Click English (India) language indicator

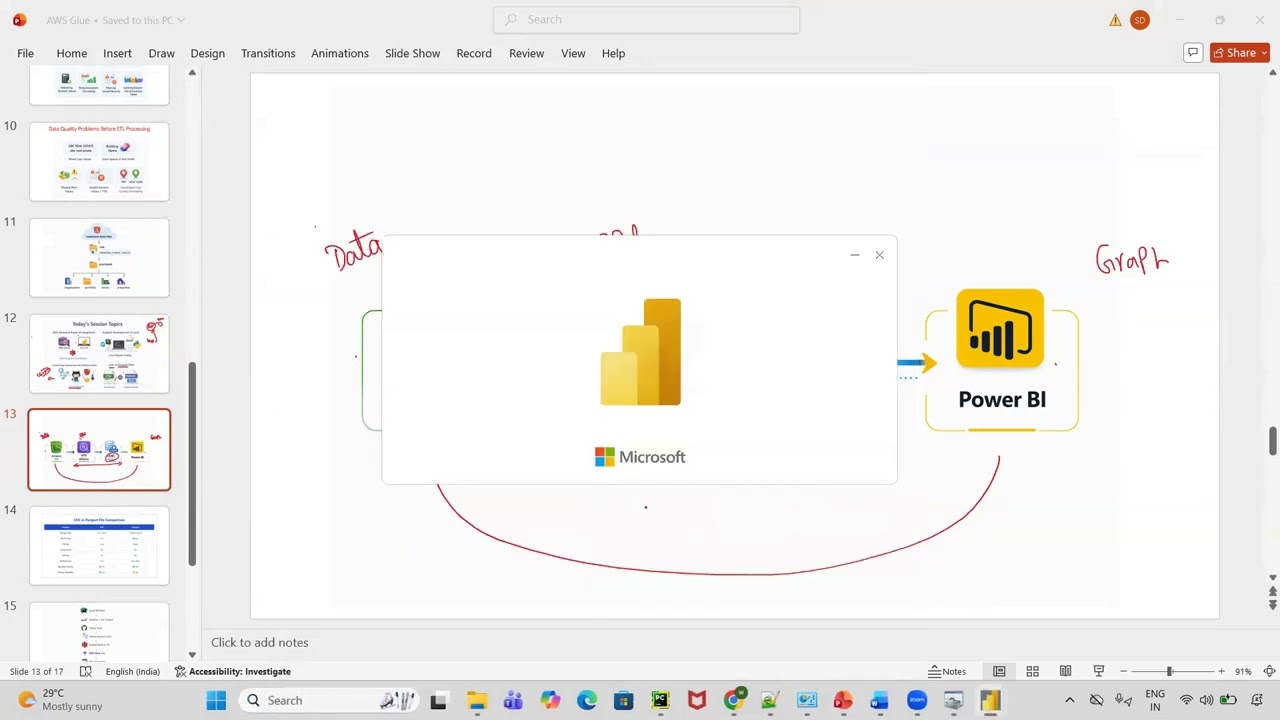(133, 671)
